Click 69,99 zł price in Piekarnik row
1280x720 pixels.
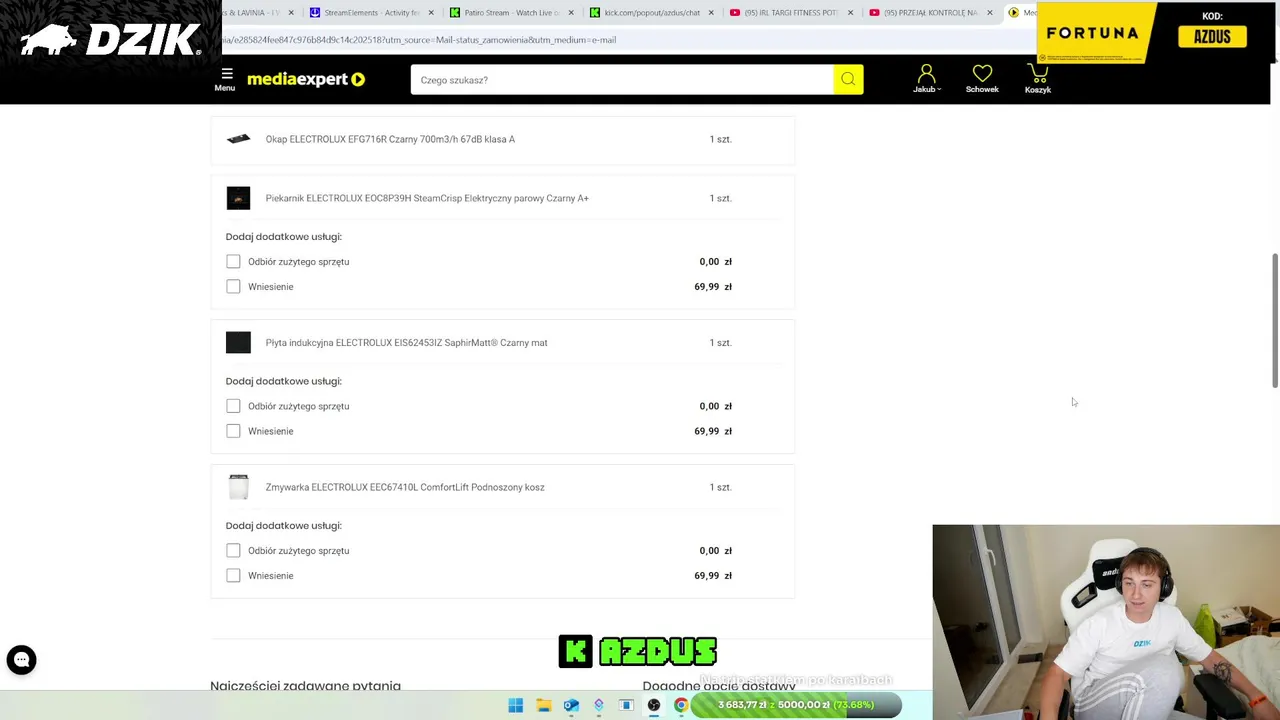713,287
